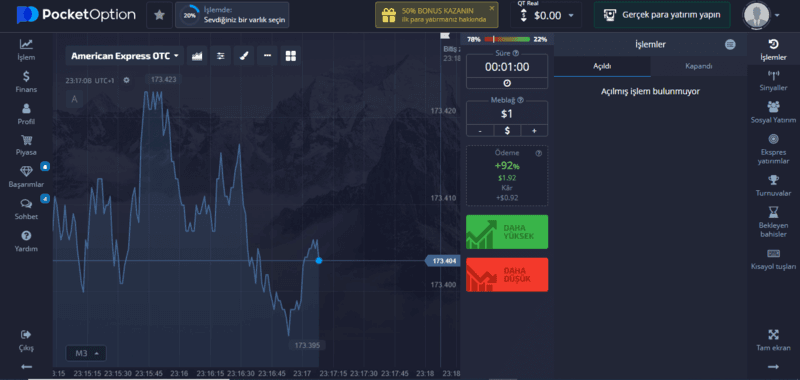Open the Yardım help section
This screenshot has height=380, width=800.
pyautogui.click(x=26, y=241)
